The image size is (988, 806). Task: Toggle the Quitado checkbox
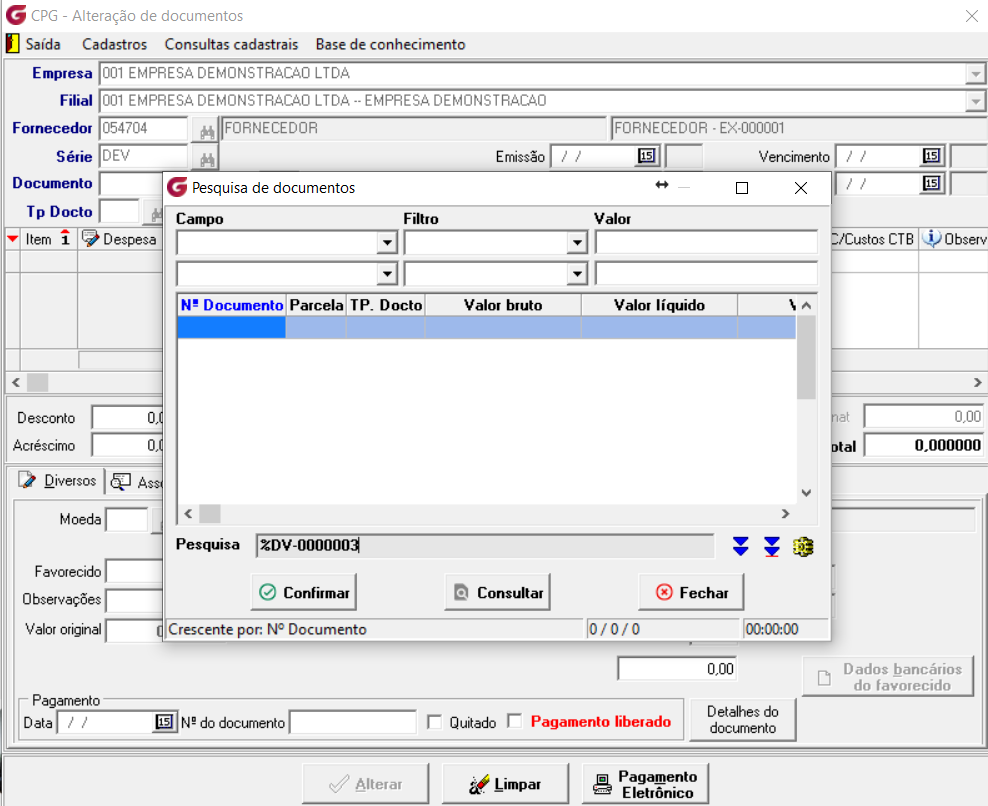click(x=434, y=722)
